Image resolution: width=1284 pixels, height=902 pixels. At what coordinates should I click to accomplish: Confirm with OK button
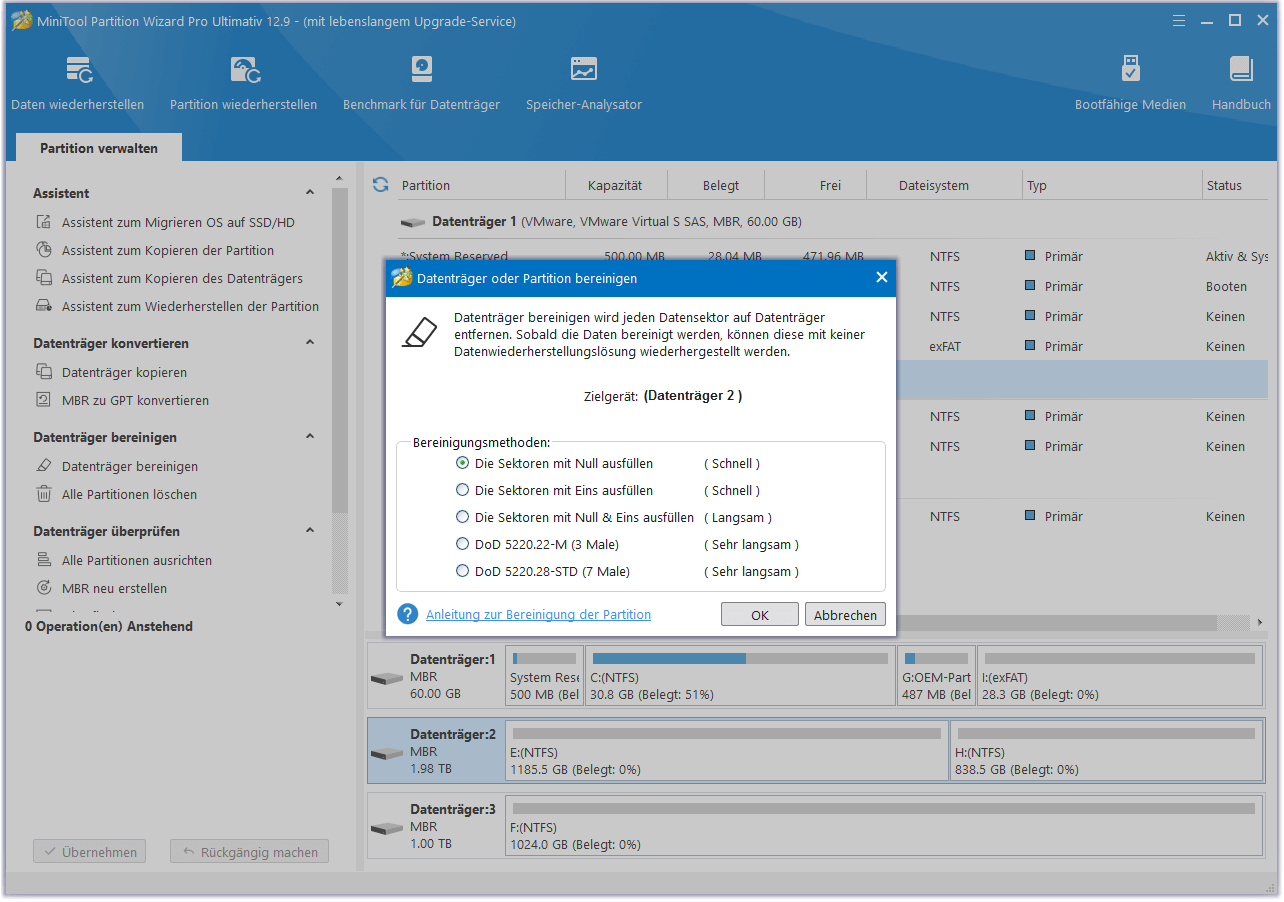point(760,615)
